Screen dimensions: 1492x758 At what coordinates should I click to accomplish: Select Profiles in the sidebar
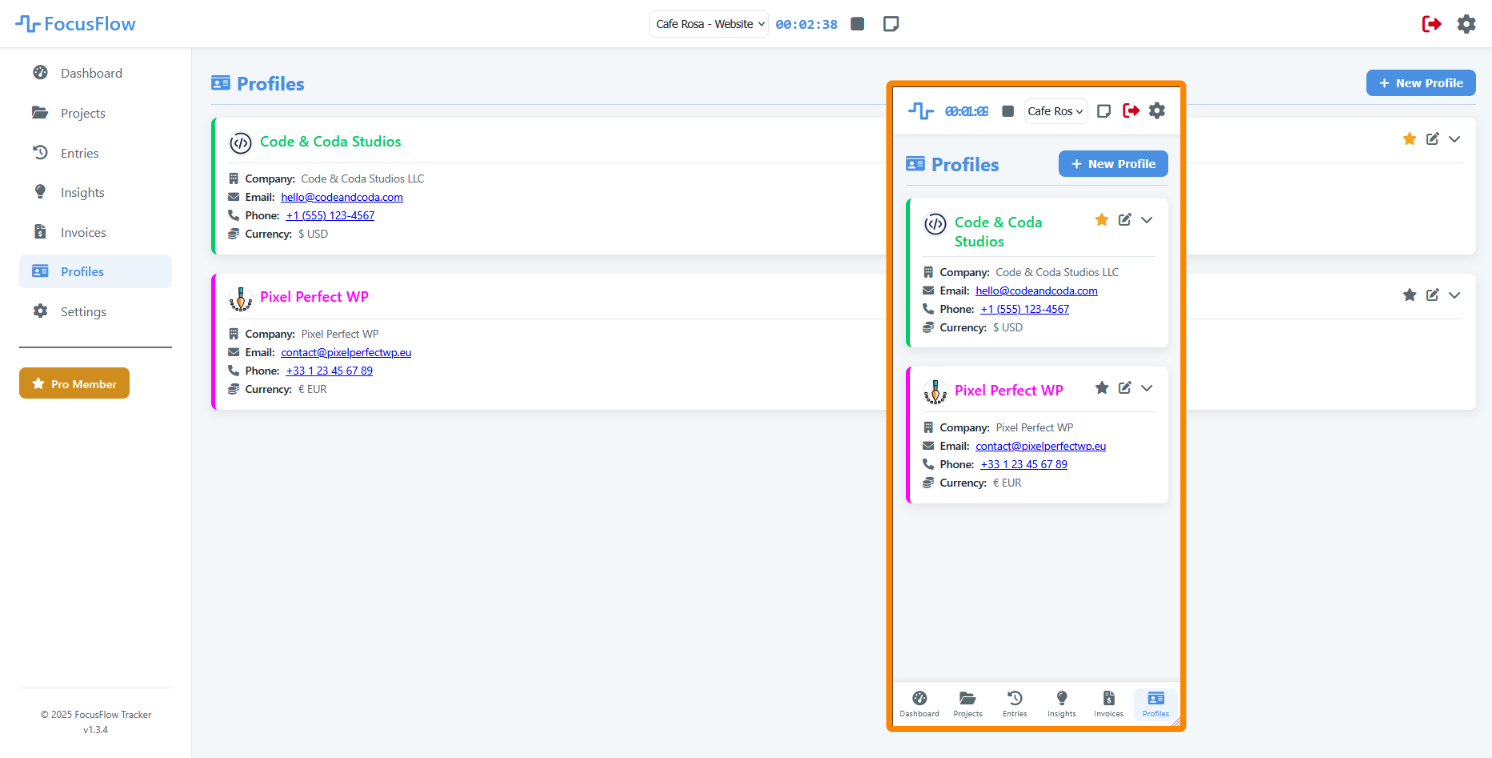coord(95,272)
